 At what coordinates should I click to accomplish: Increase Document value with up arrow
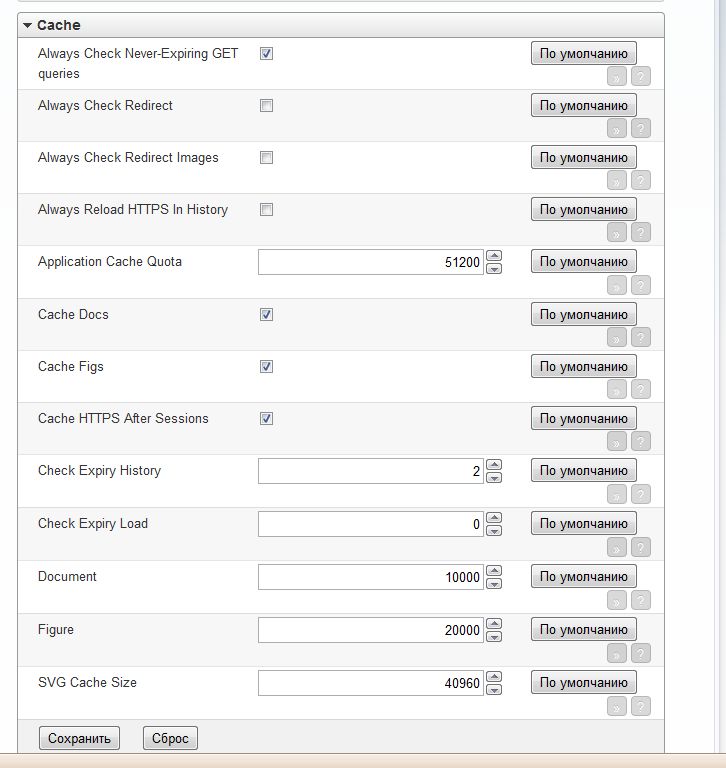point(494,571)
